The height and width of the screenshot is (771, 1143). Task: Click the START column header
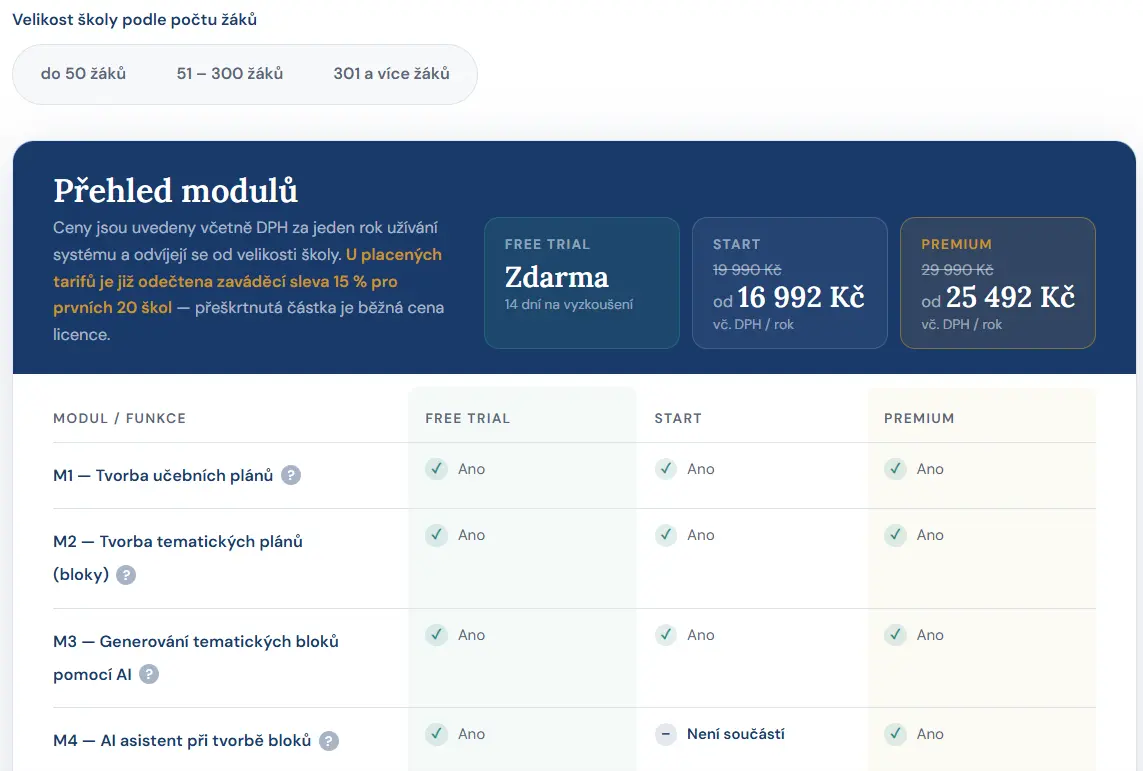click(678, 418)
